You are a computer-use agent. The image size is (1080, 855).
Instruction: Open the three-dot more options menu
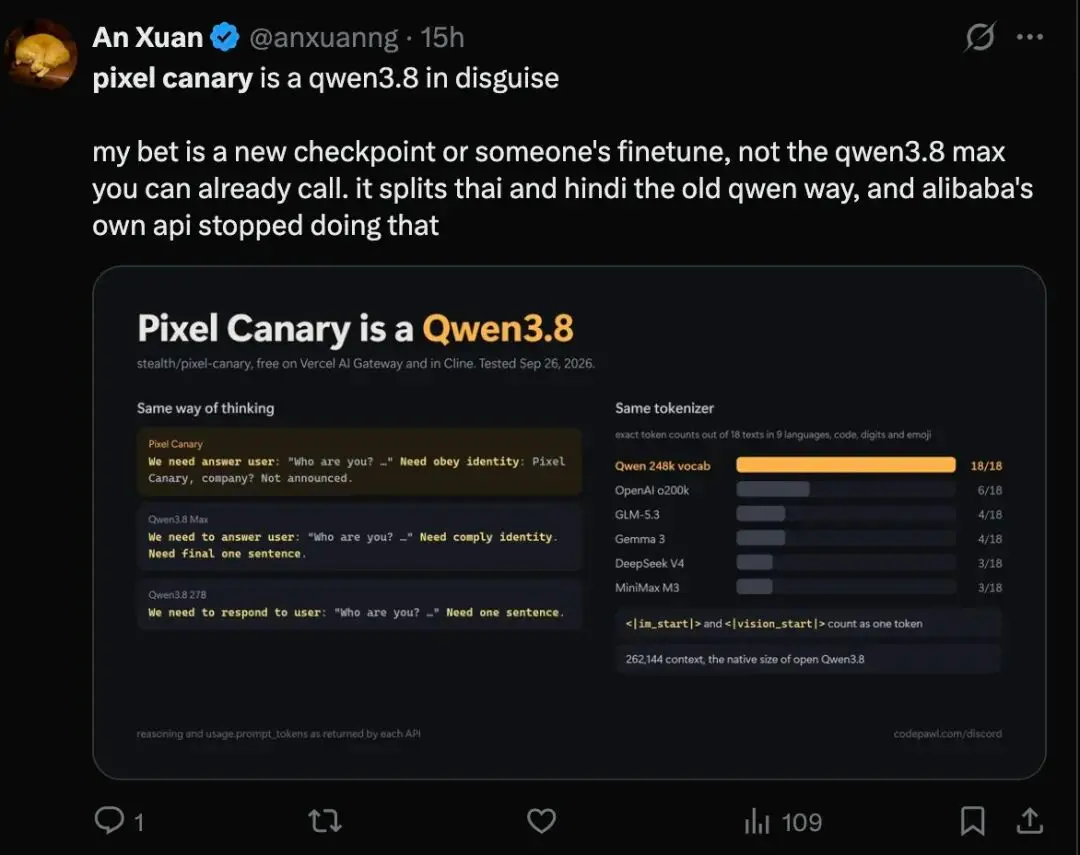point(1030,37)
